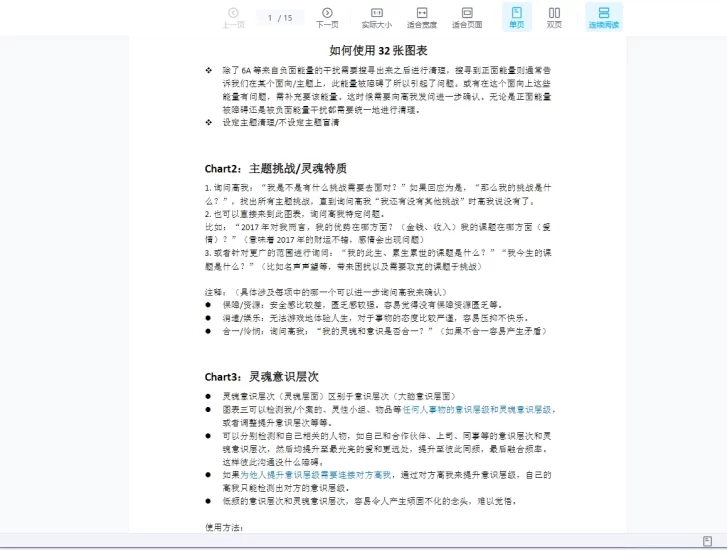Screen dimensions: 727x550
Task: Go to previous page (上一页)
Action: (233, 17)
